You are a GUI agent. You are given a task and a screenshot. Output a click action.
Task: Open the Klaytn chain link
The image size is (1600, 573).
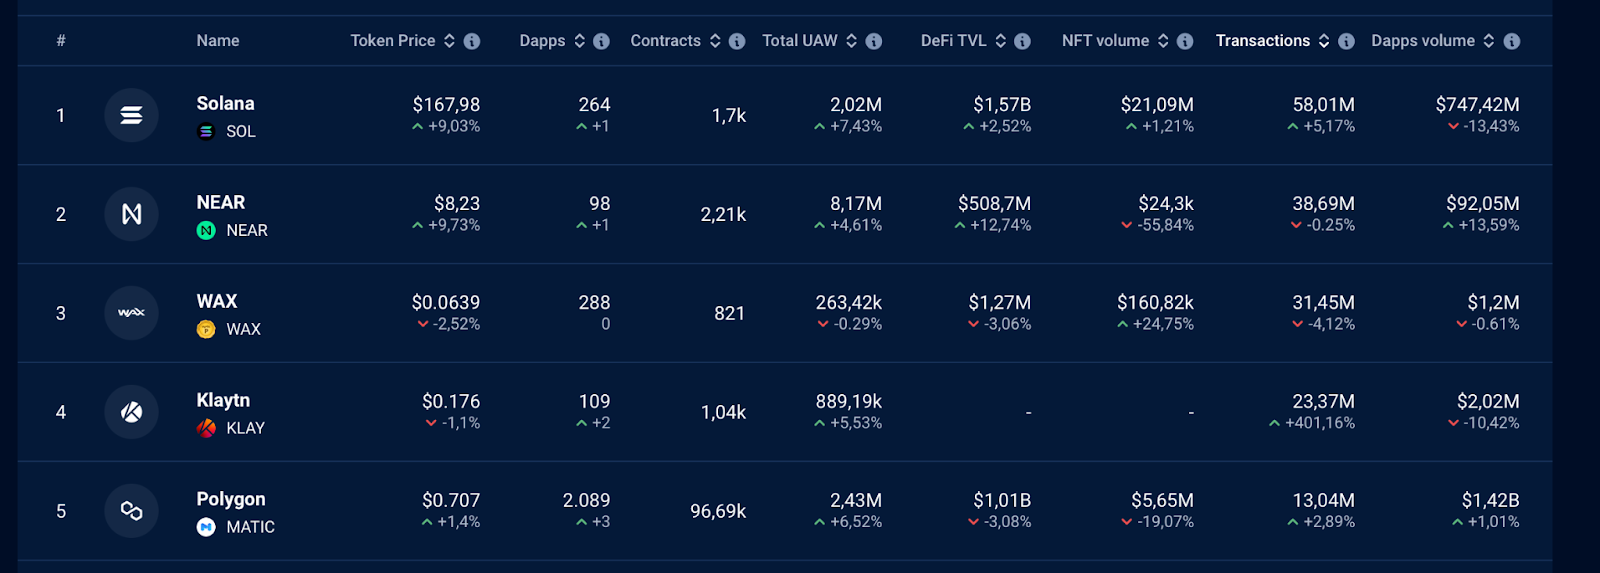223,400
